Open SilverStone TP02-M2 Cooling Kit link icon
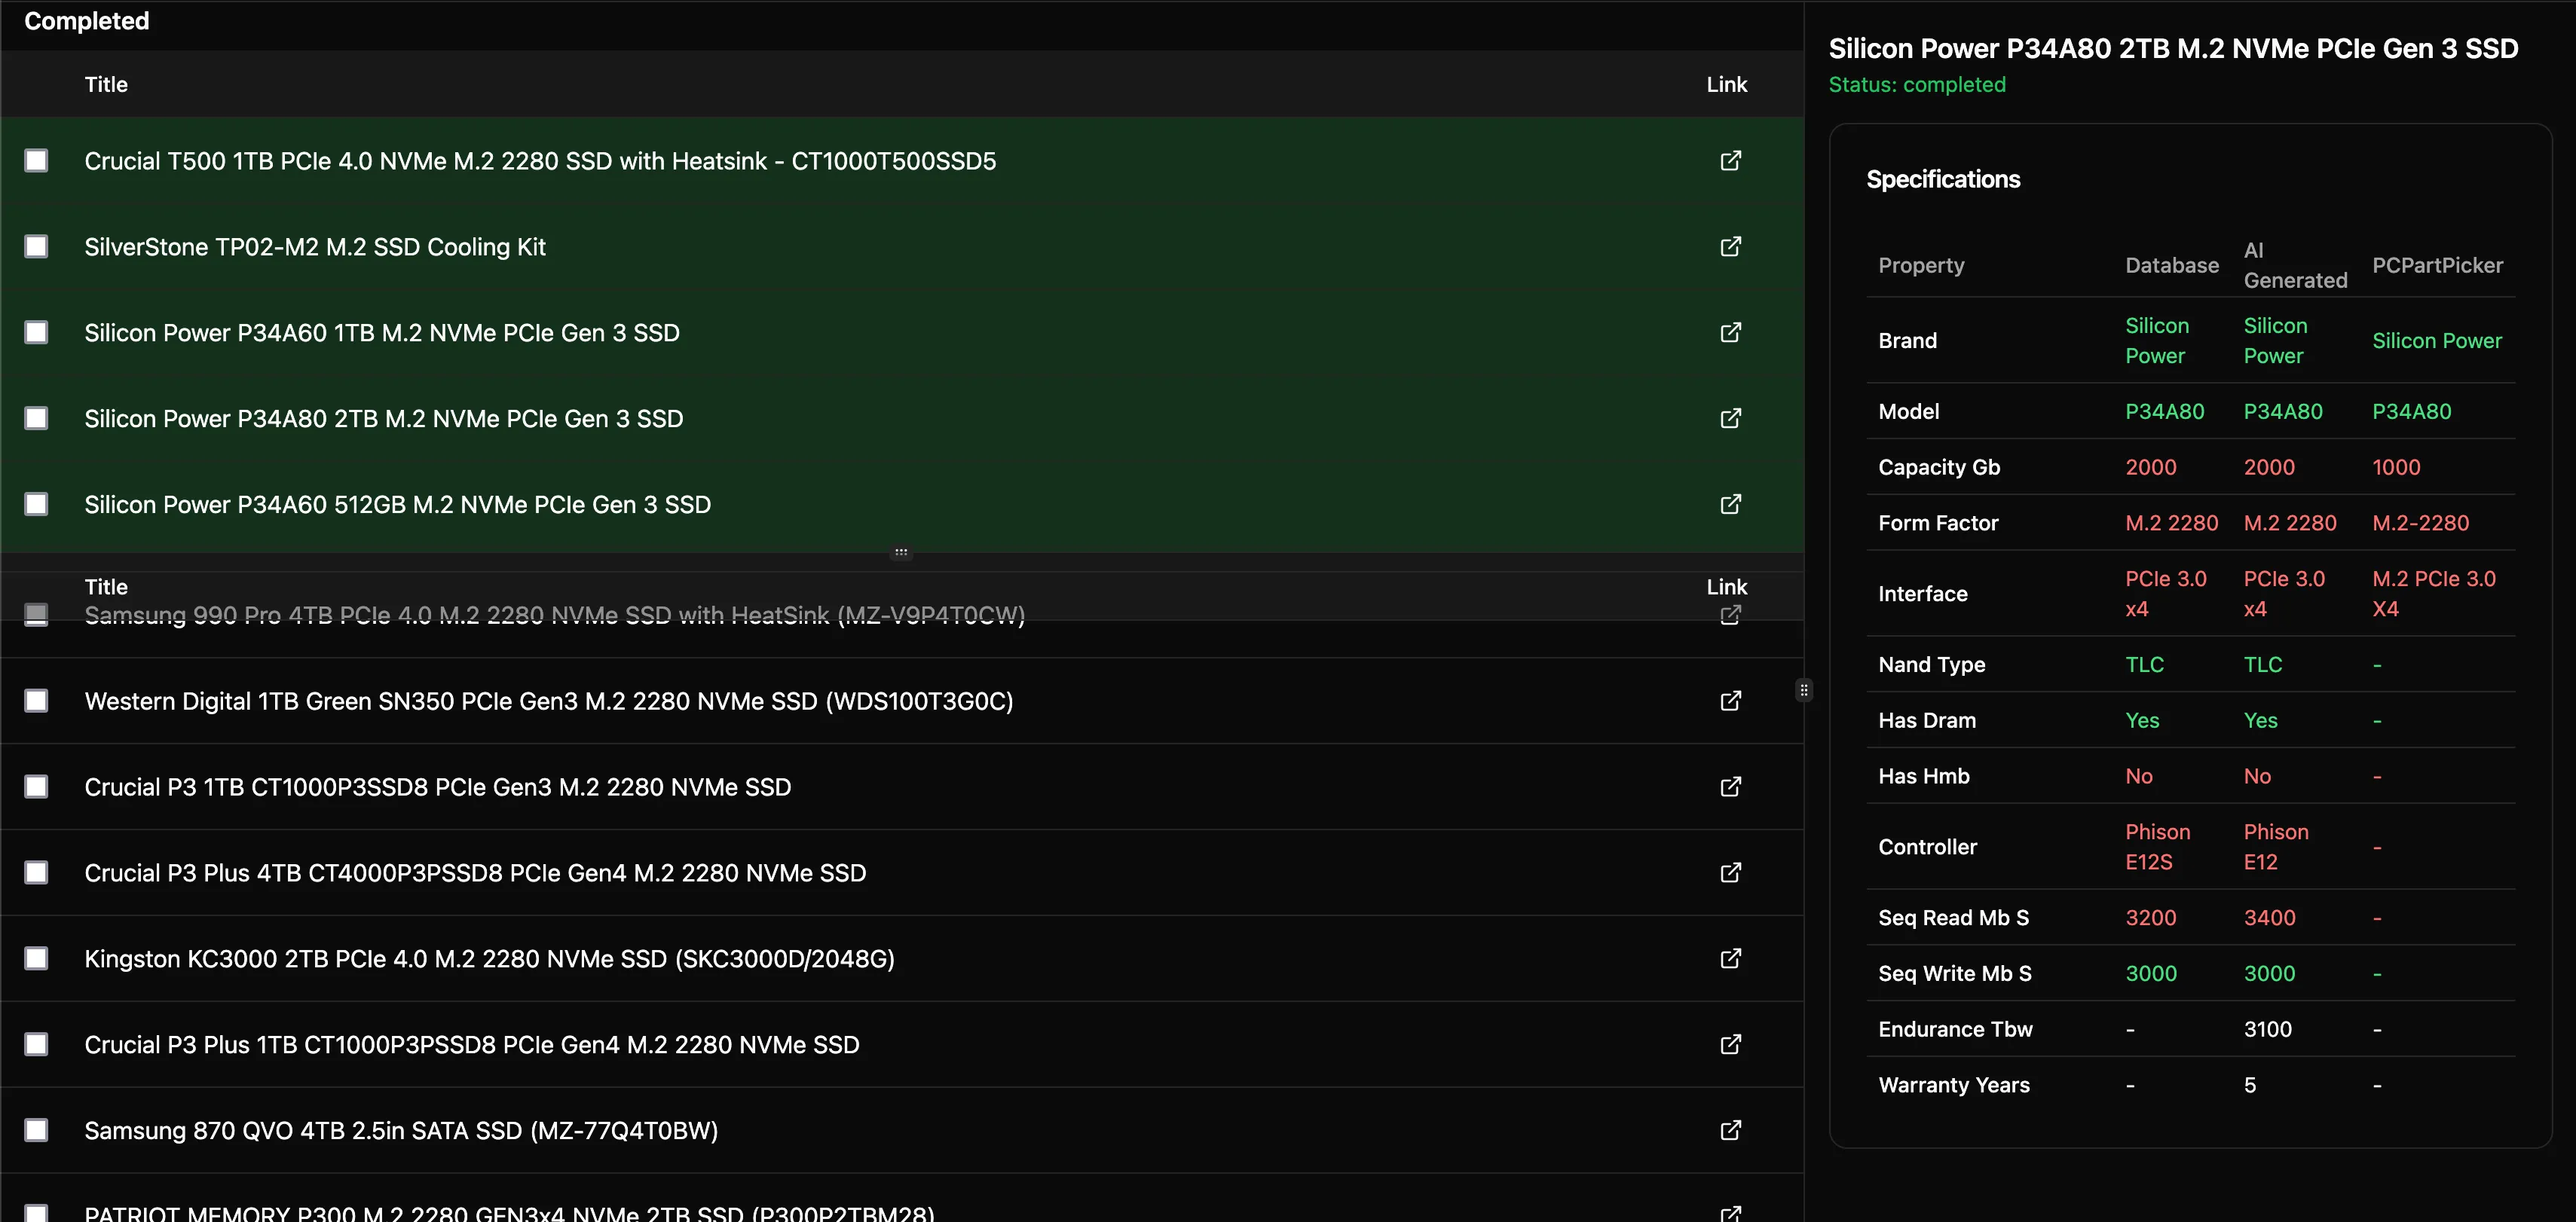This screenshot has height=1222, width=2576. pos(1730,247)
